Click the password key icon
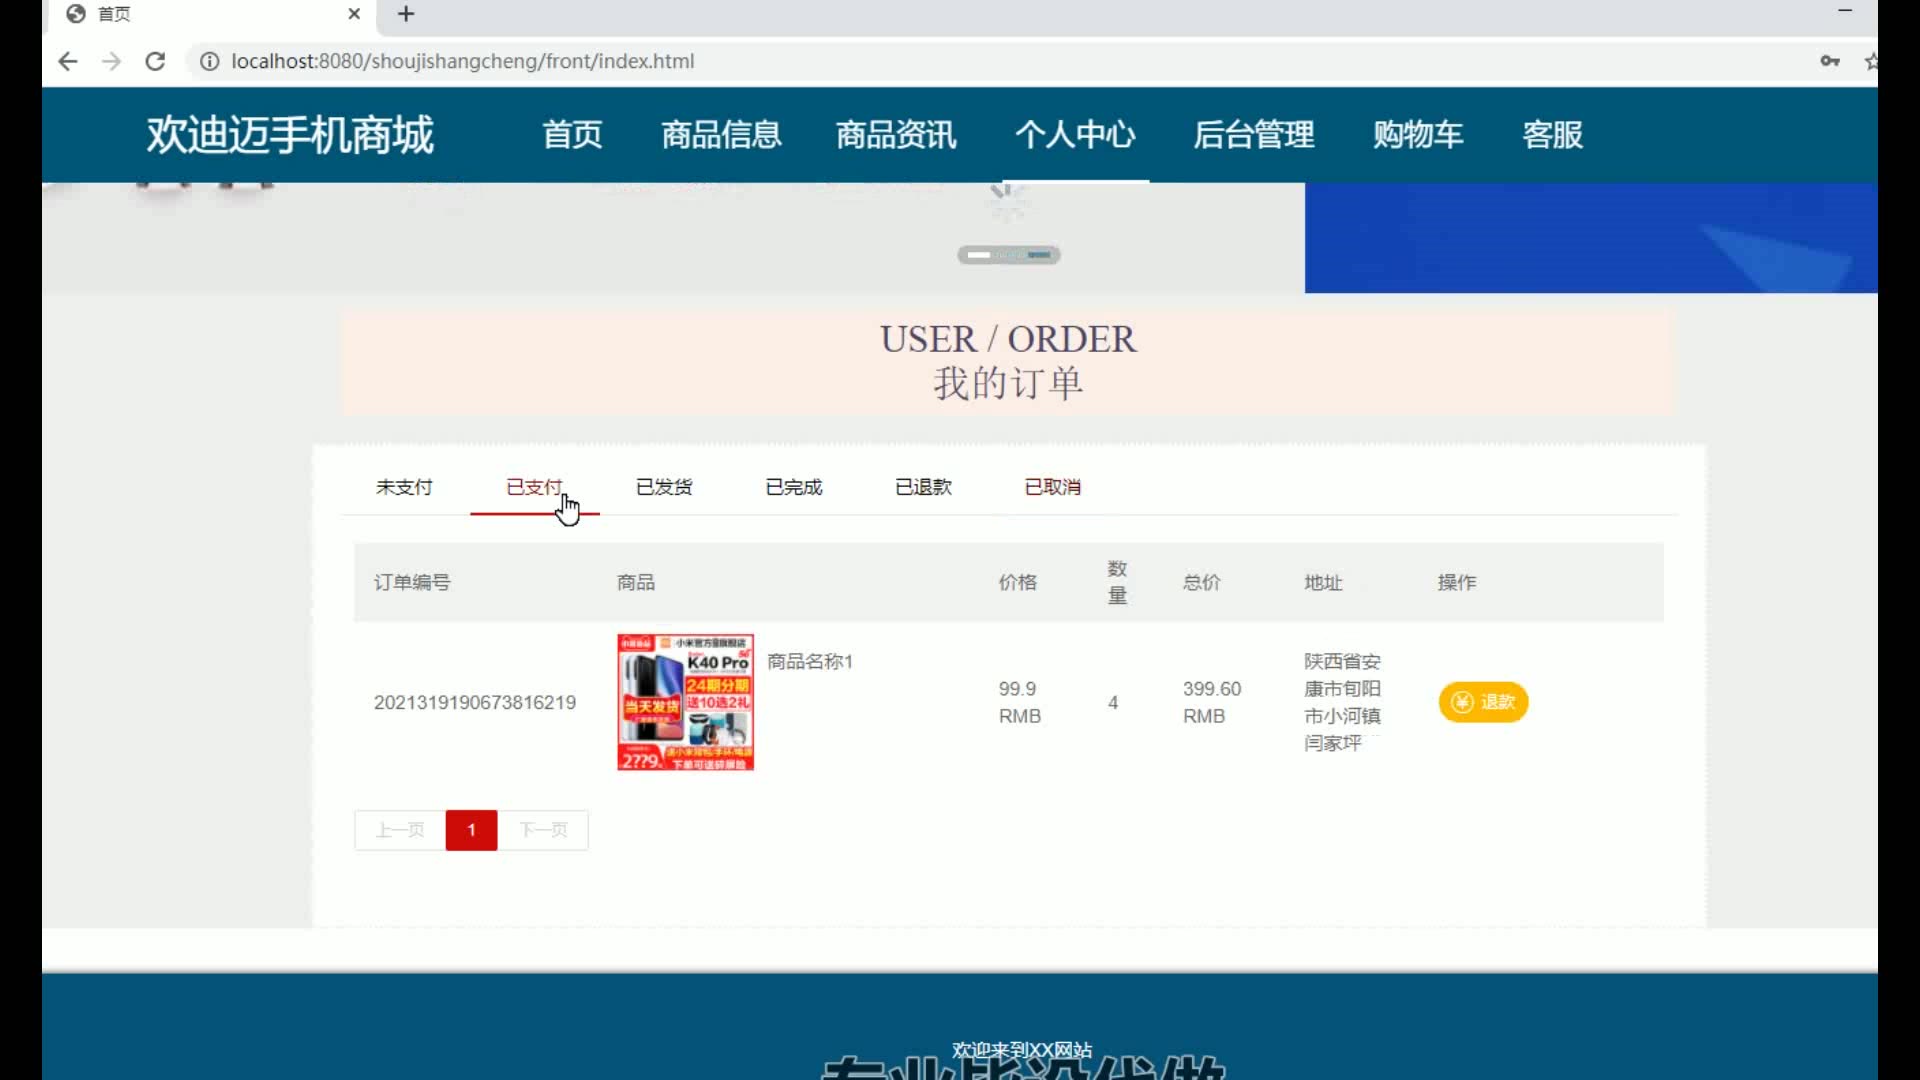 1829,61
